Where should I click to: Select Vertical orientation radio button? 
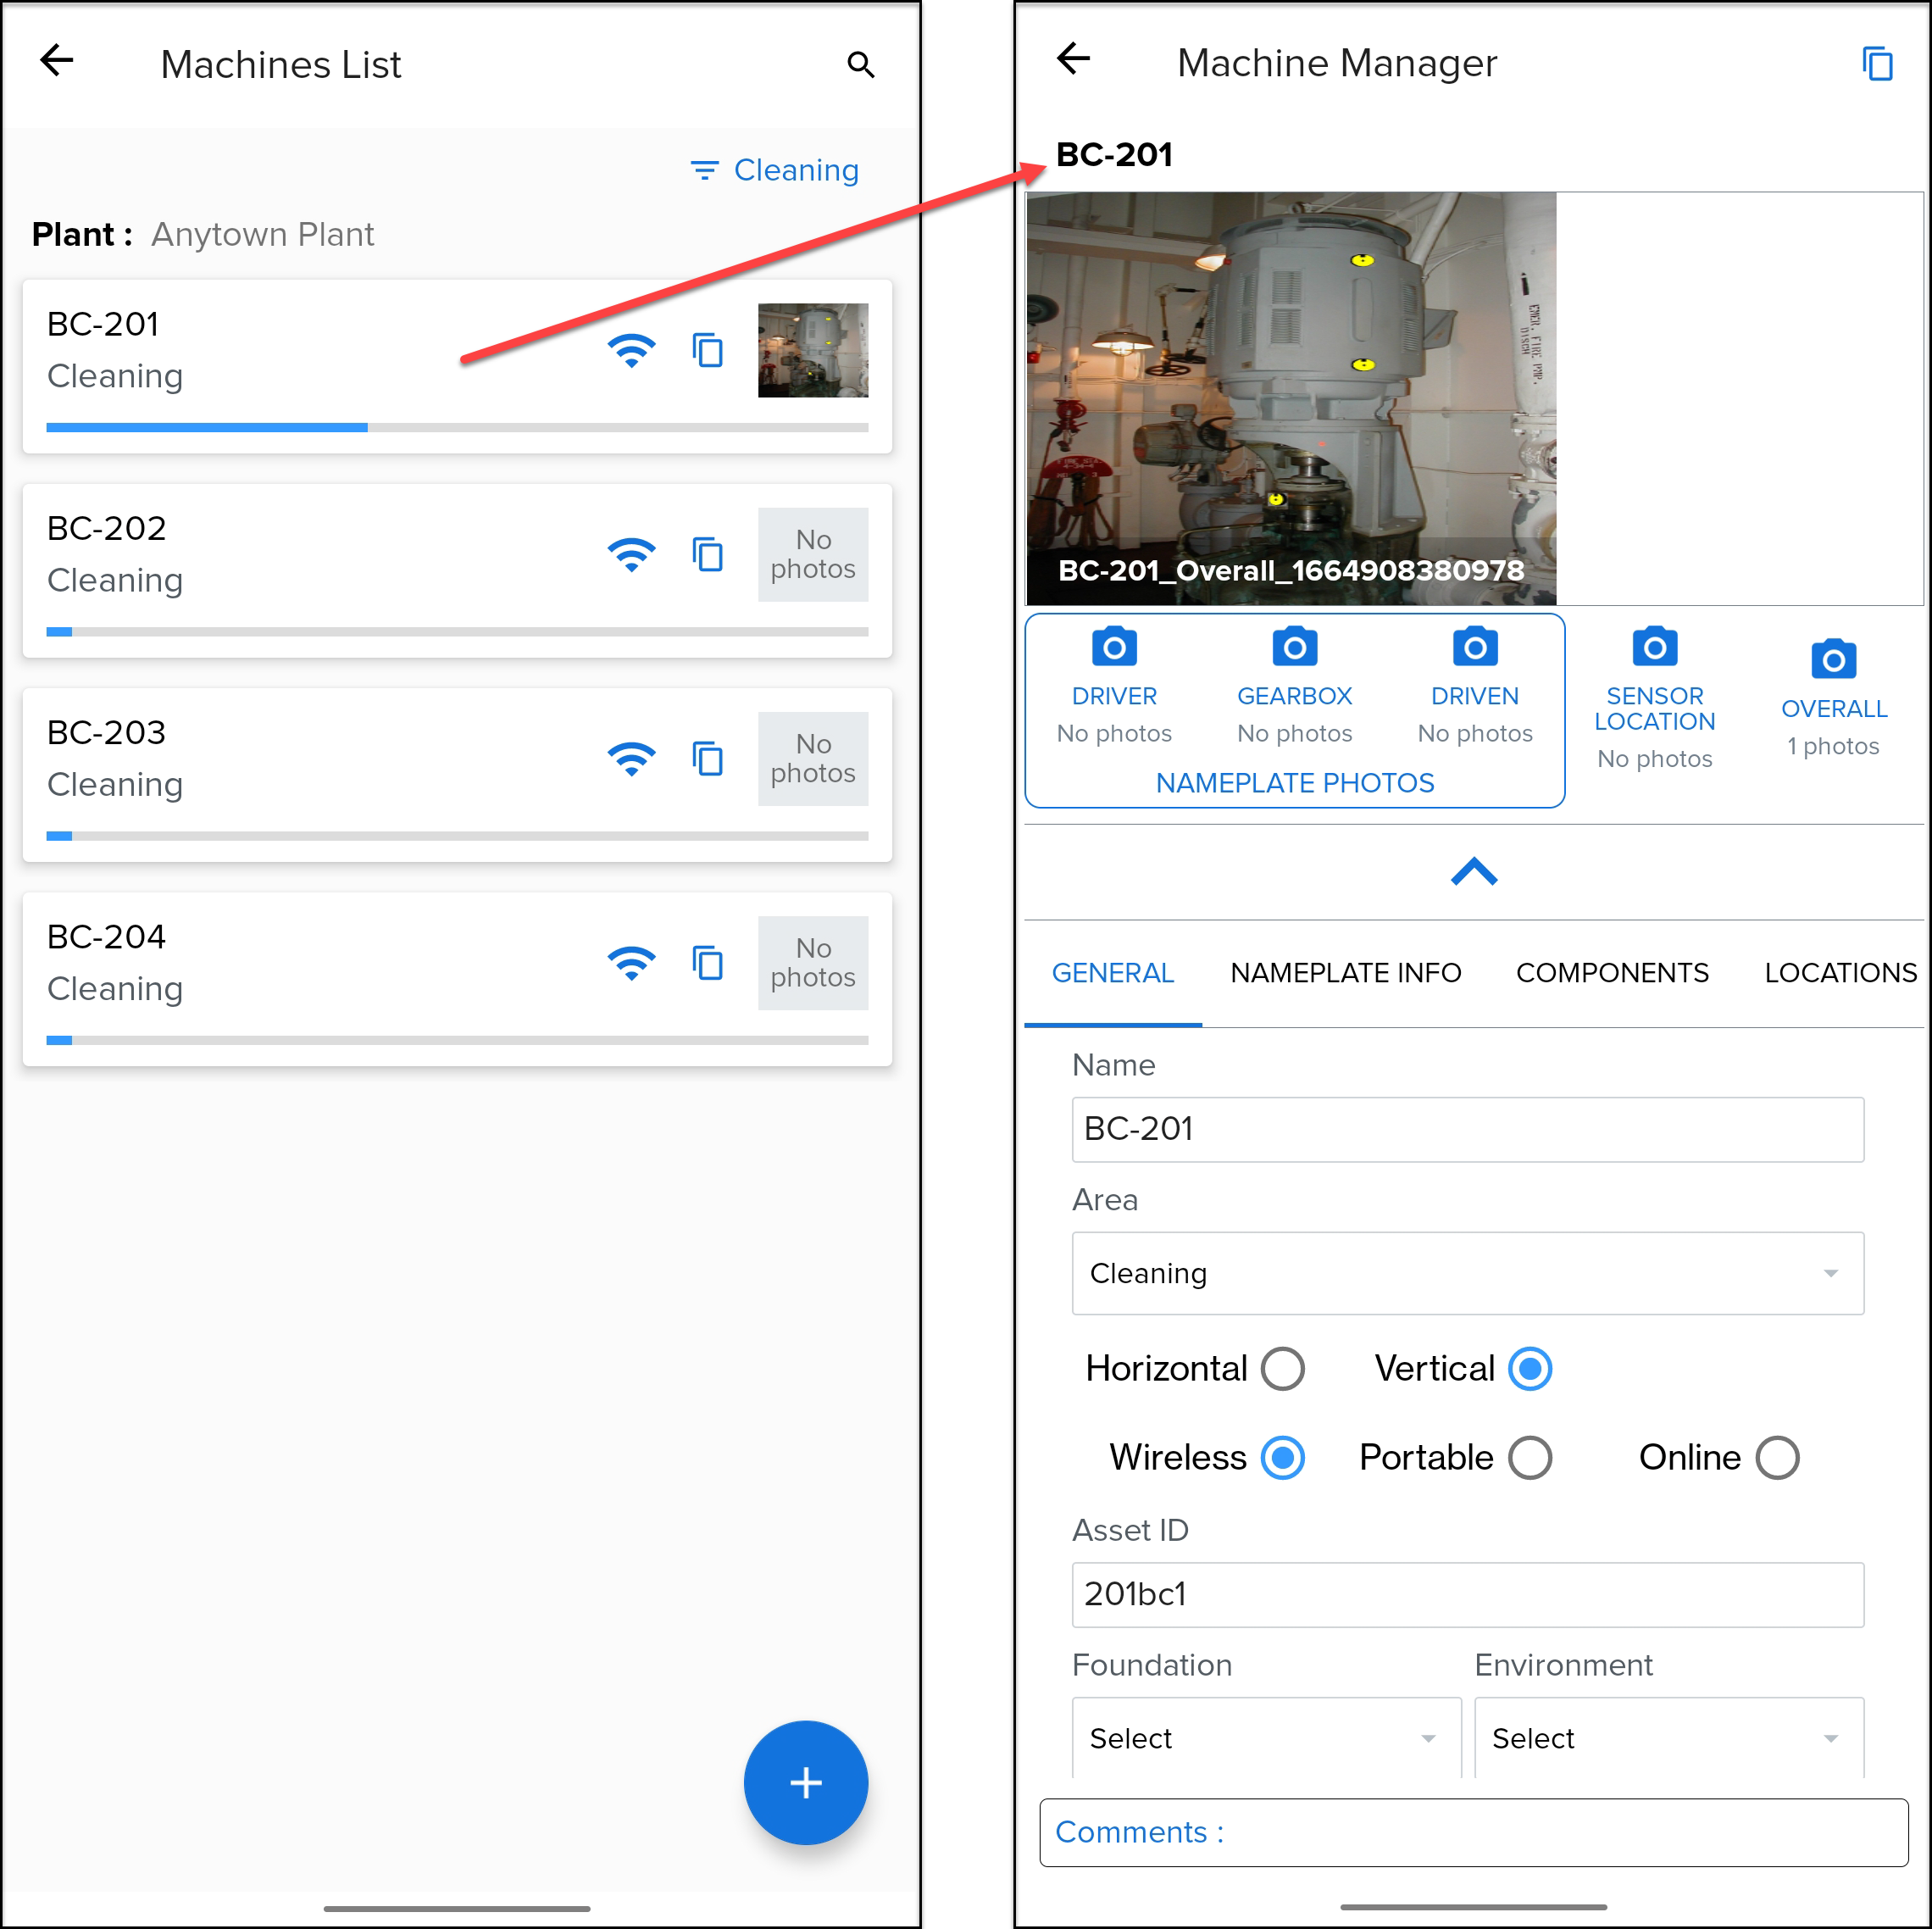tap(1530, 1369)
